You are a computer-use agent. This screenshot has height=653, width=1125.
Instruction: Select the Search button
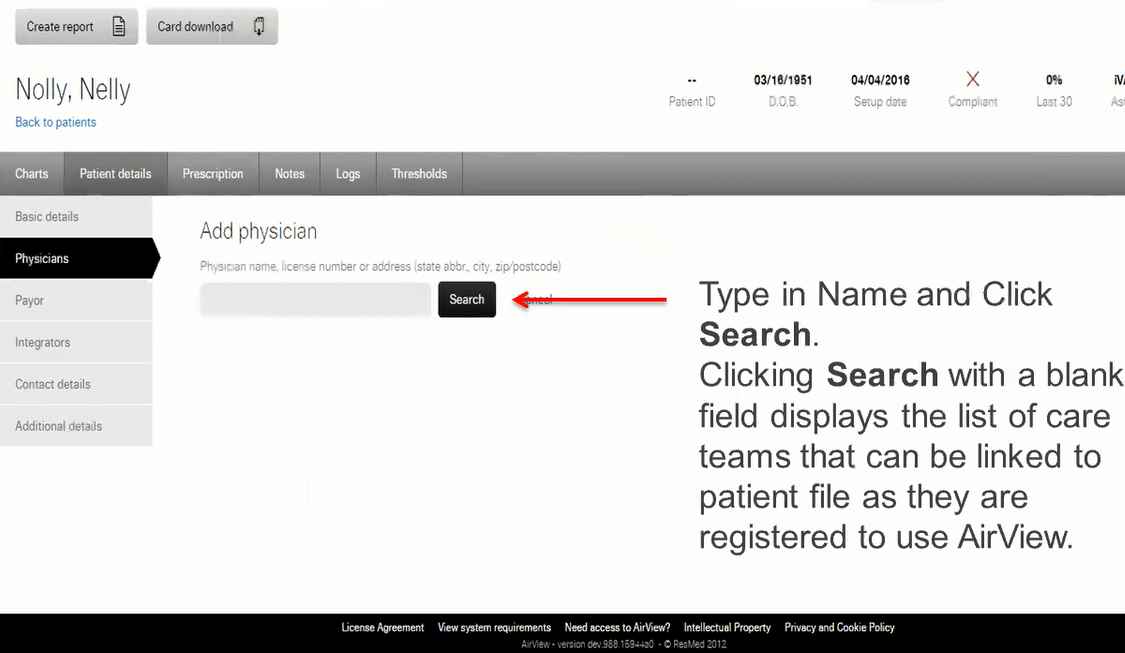coord(466,299)
